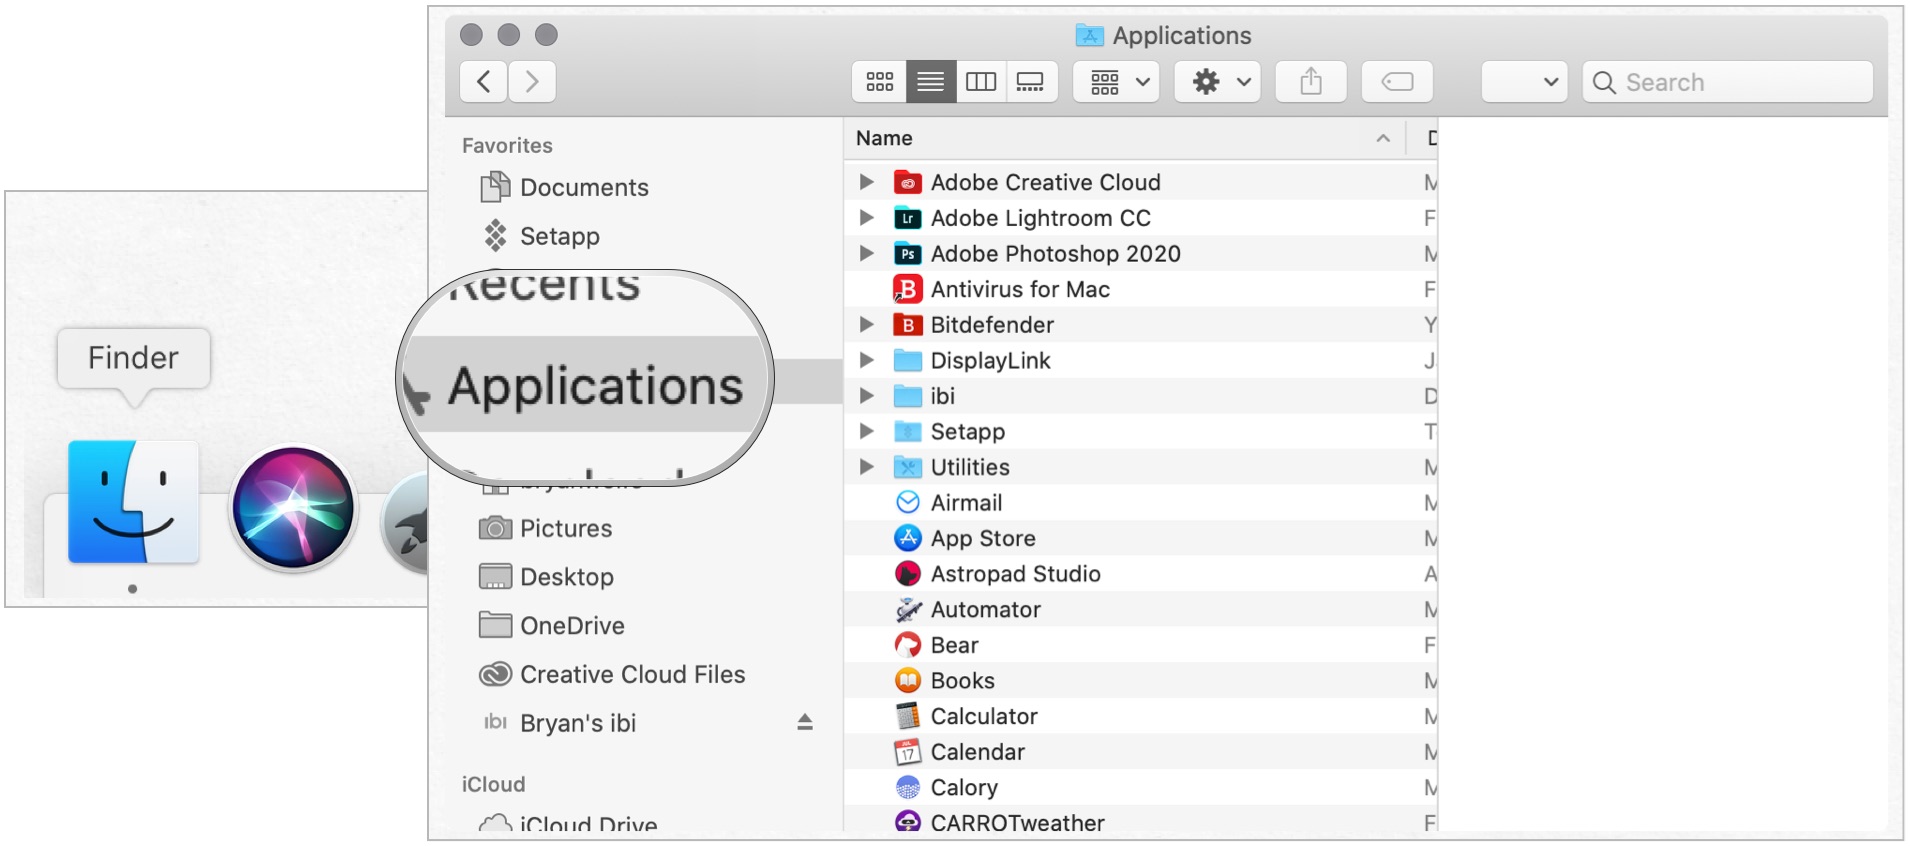The width and height of the screenshot is (1910, 846).
Task: Select the Antivirus for Mac icon
Action: (908, 289)
